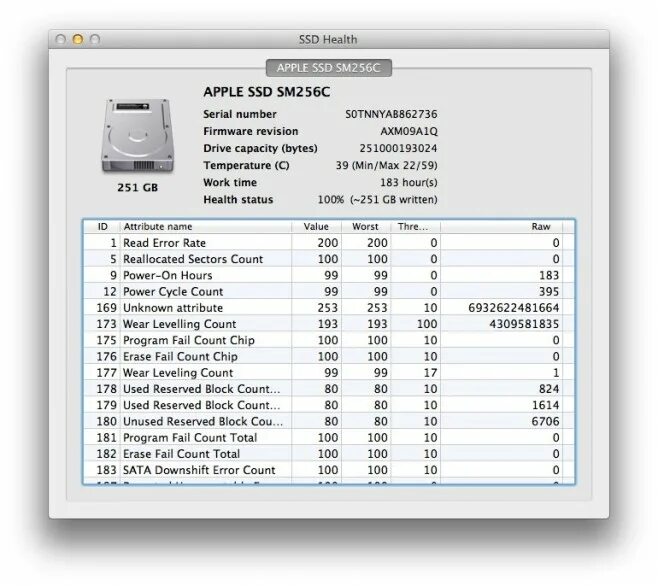The width and height of the screenshot is (658, 586).
Task: Sort by Value column header
Action: 316,227
